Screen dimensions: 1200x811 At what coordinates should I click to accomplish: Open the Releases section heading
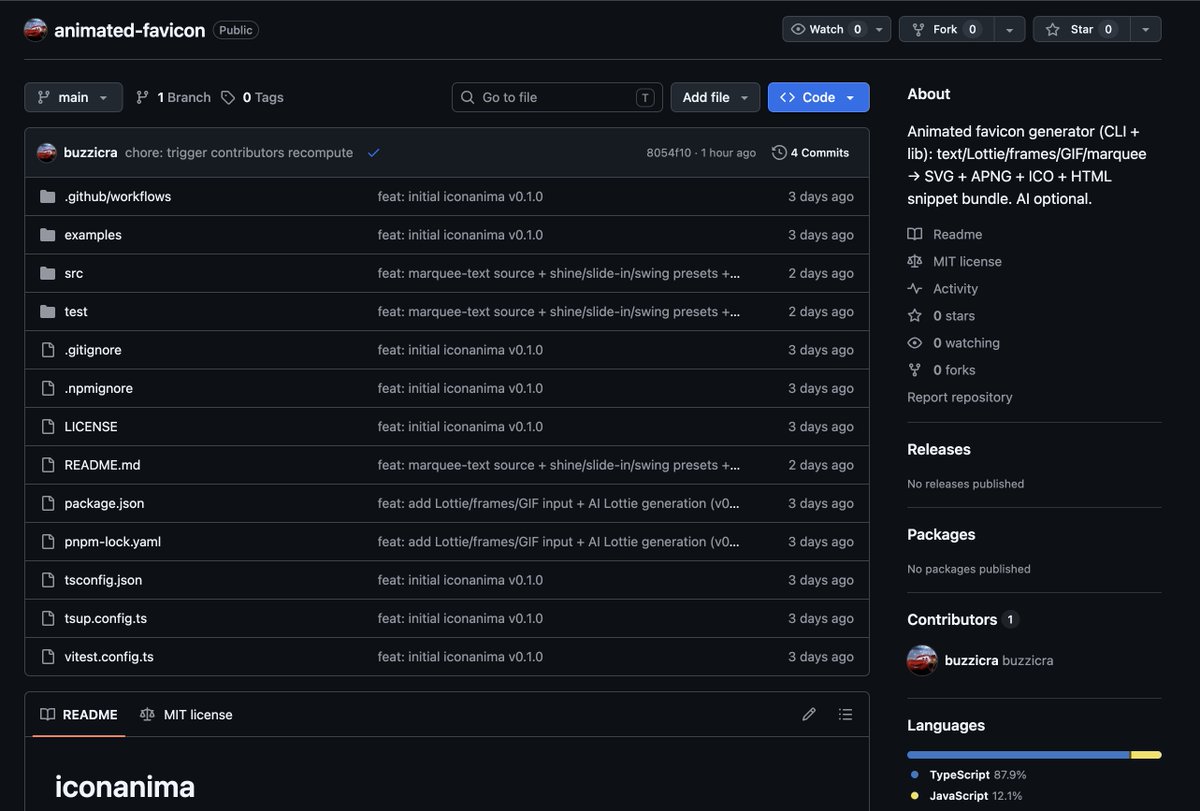939,449
